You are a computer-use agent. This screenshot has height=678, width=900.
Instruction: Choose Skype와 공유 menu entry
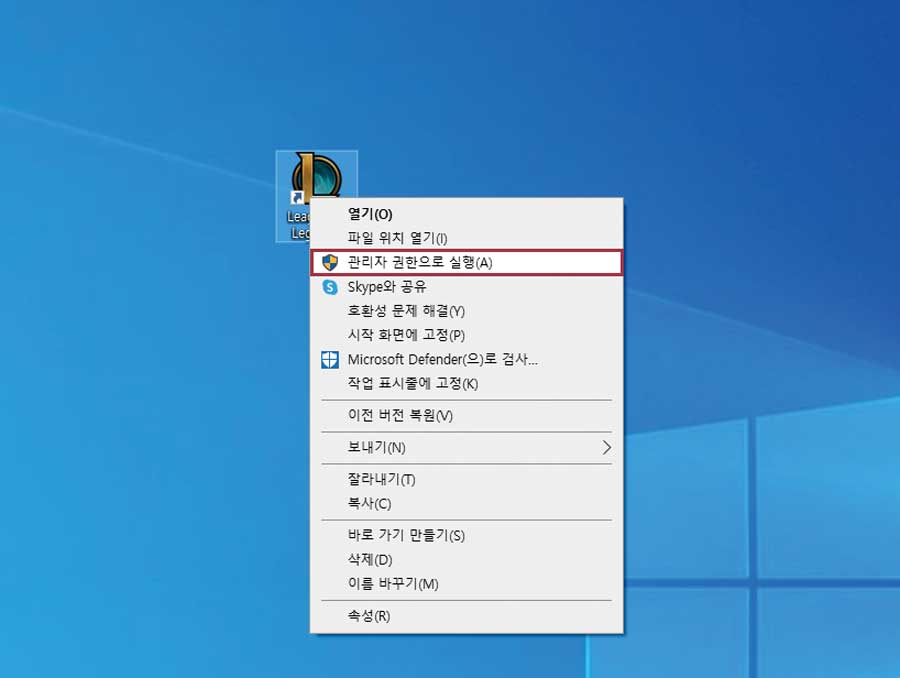[x=466, y=287]
